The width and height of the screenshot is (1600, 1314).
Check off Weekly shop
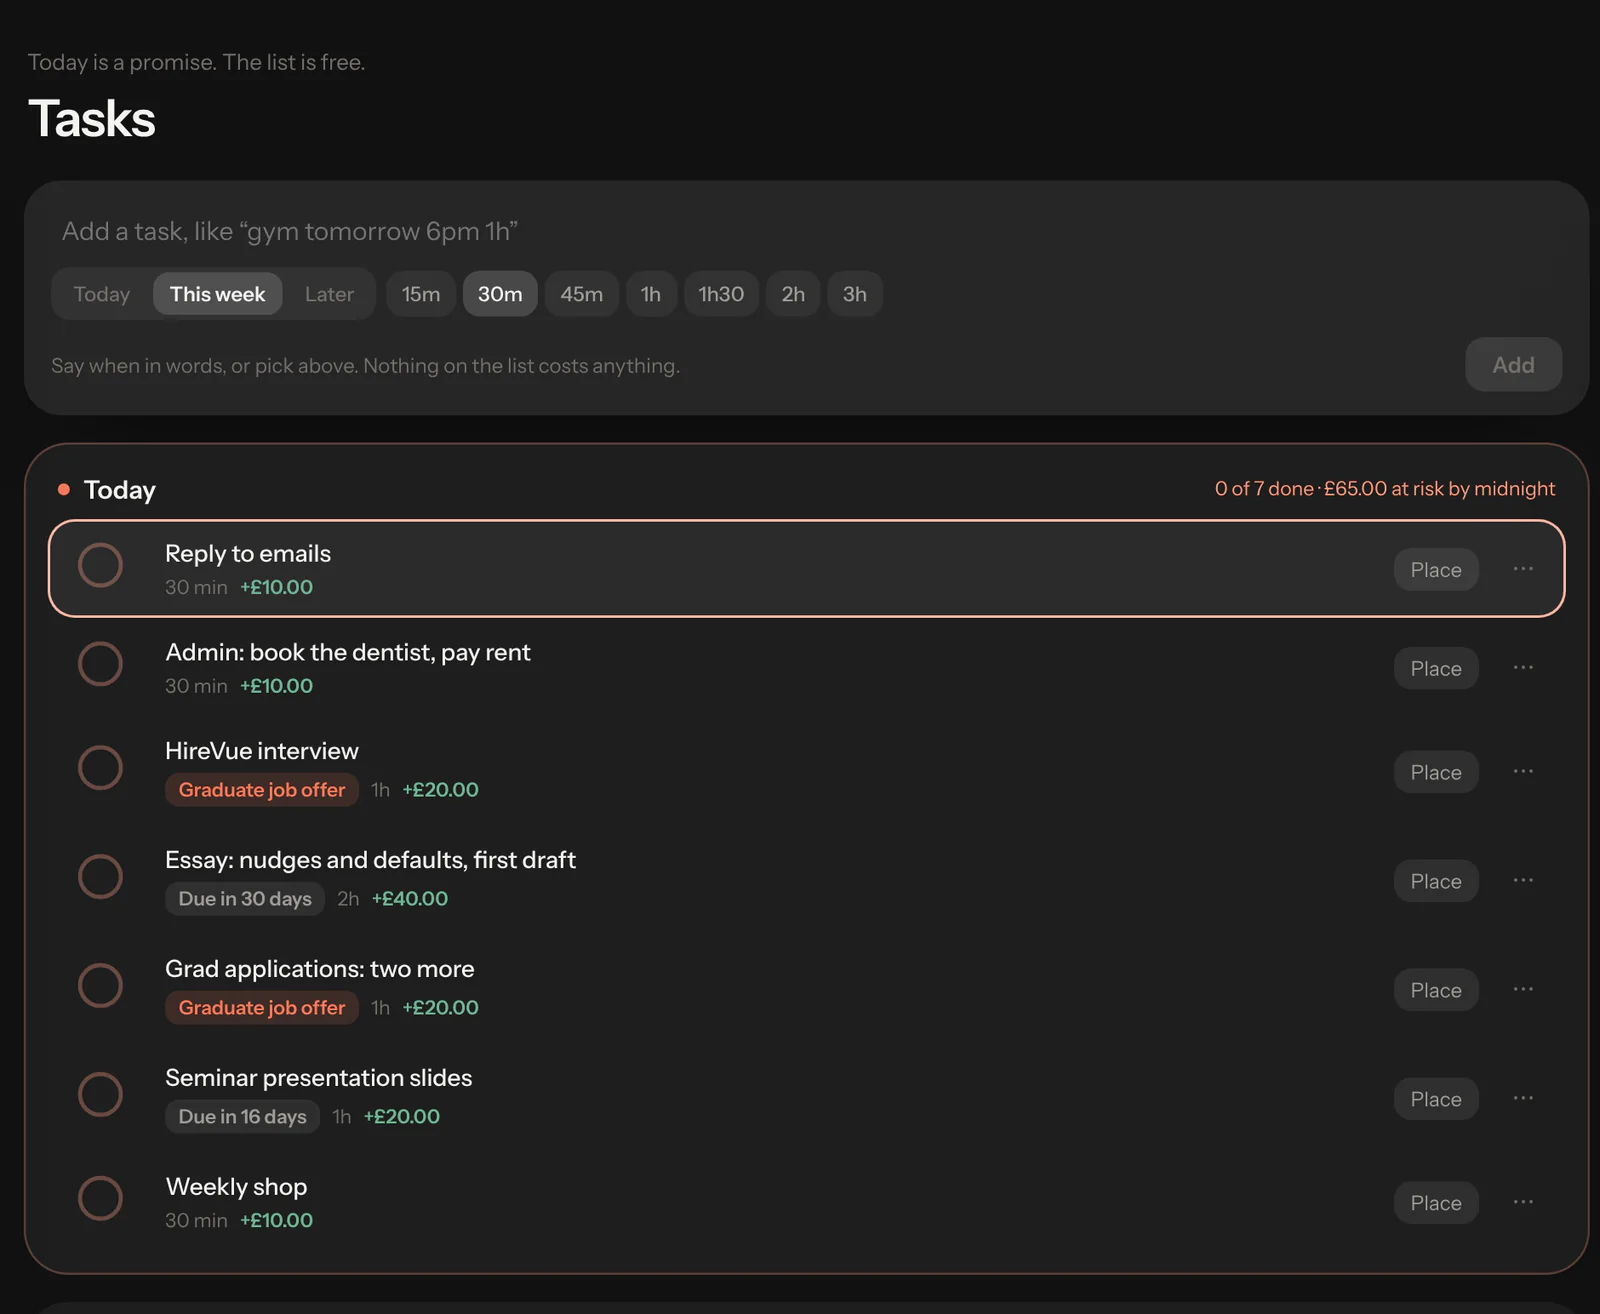[x=101, y=1199]
